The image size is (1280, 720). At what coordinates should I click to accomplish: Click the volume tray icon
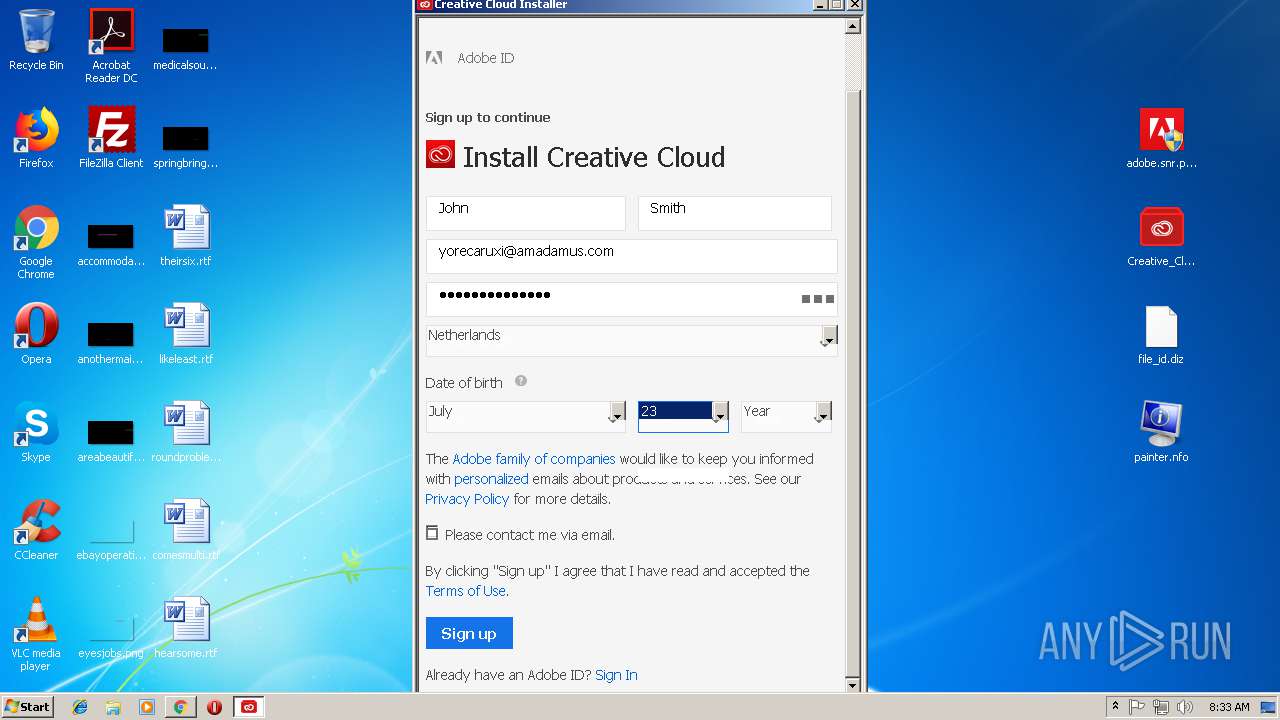coord(1185,707)
